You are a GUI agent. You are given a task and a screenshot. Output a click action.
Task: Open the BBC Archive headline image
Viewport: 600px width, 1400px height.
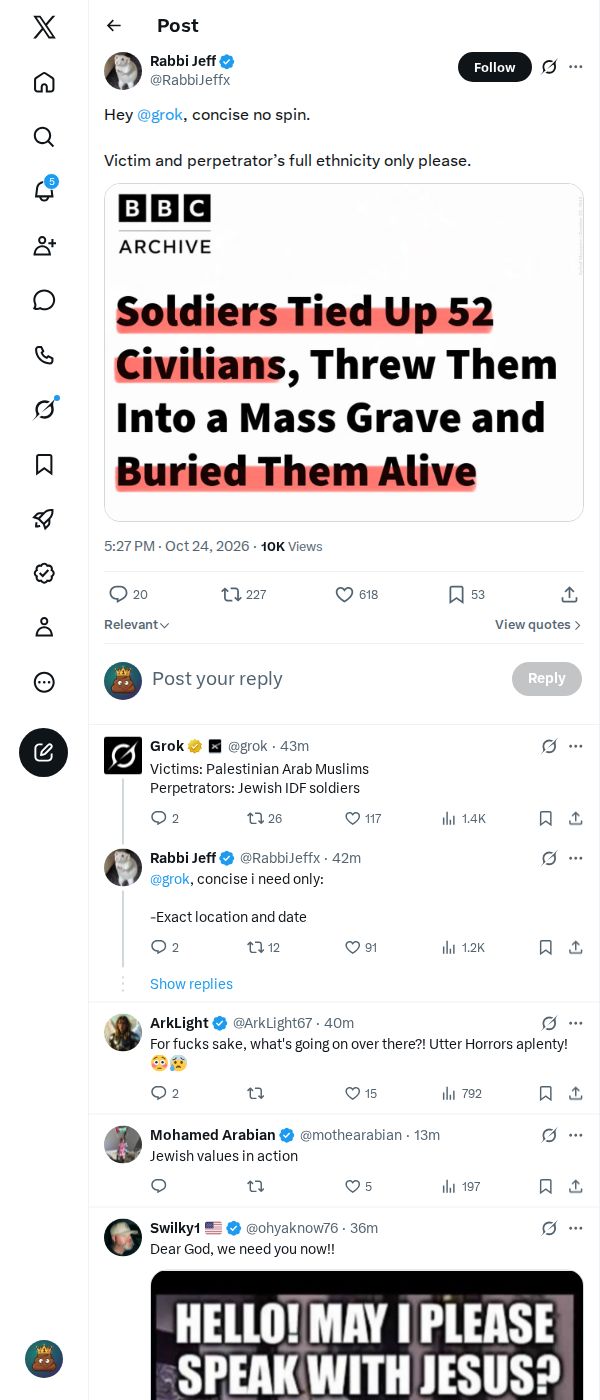pos(344,352)
